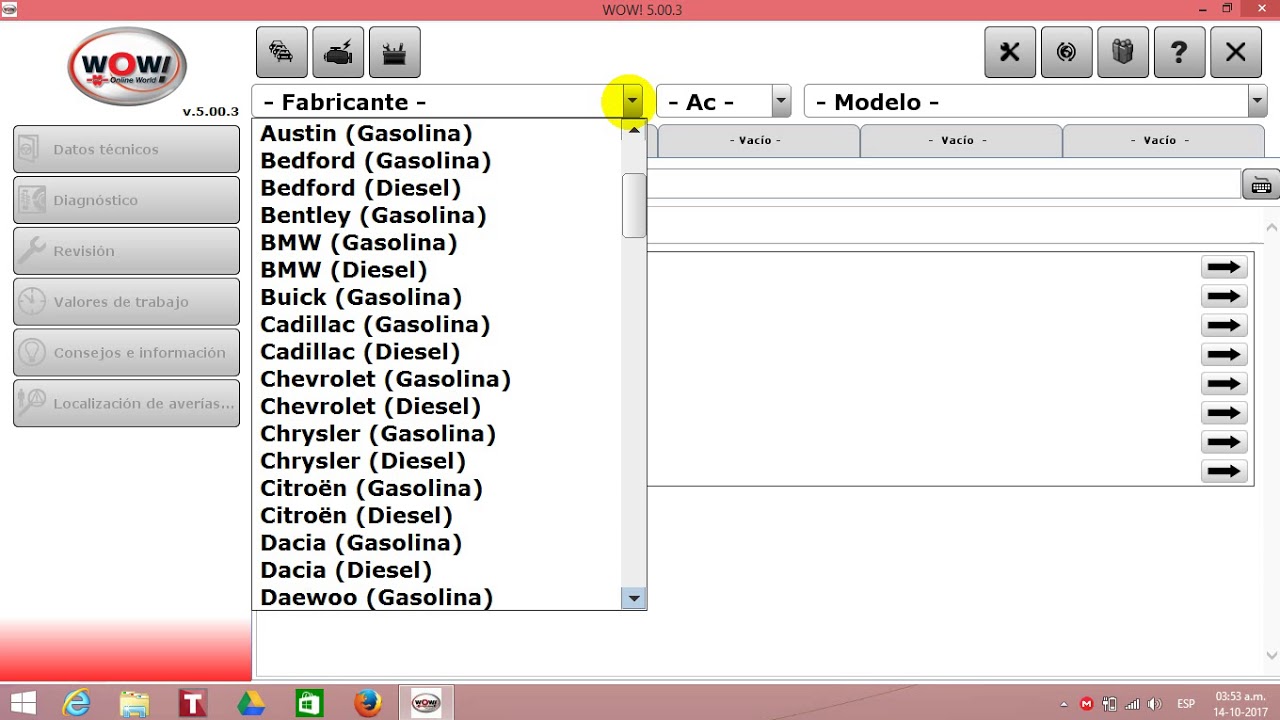Open help with the question mark button
Viewport: 1280px width, 720px height.
[1179, 52]
